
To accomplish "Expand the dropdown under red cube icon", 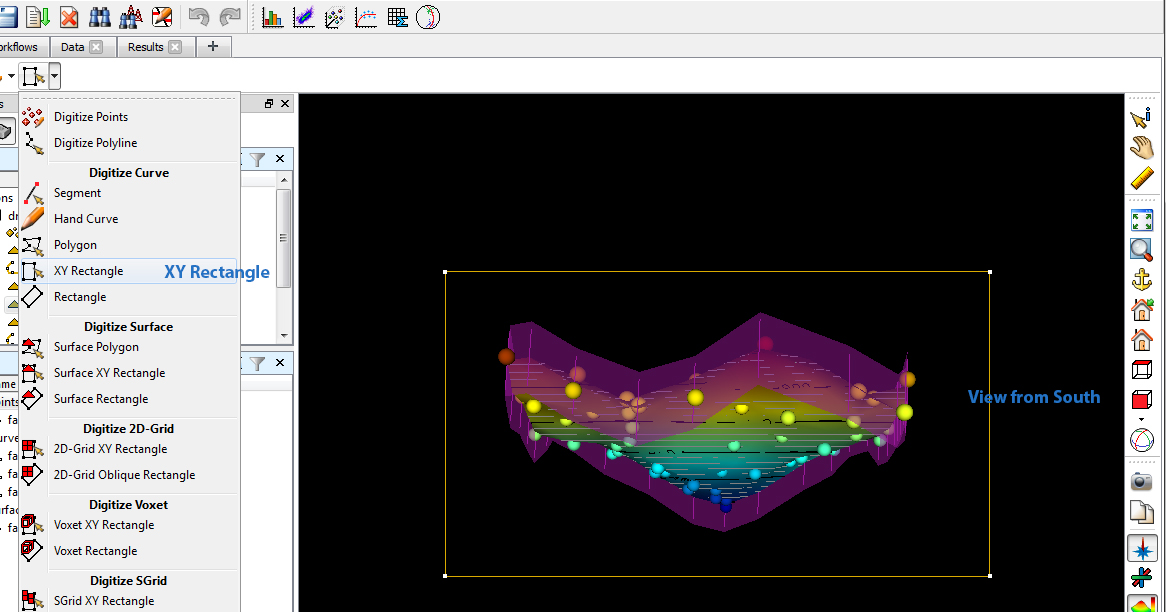I will point(1141,419).
